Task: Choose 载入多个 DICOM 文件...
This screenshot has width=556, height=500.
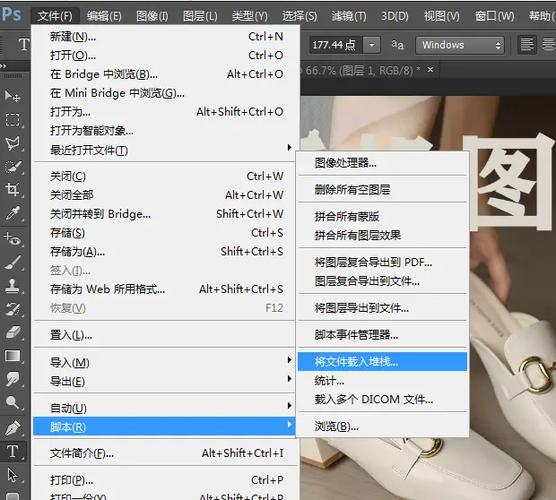Action: tap(382, 400)
